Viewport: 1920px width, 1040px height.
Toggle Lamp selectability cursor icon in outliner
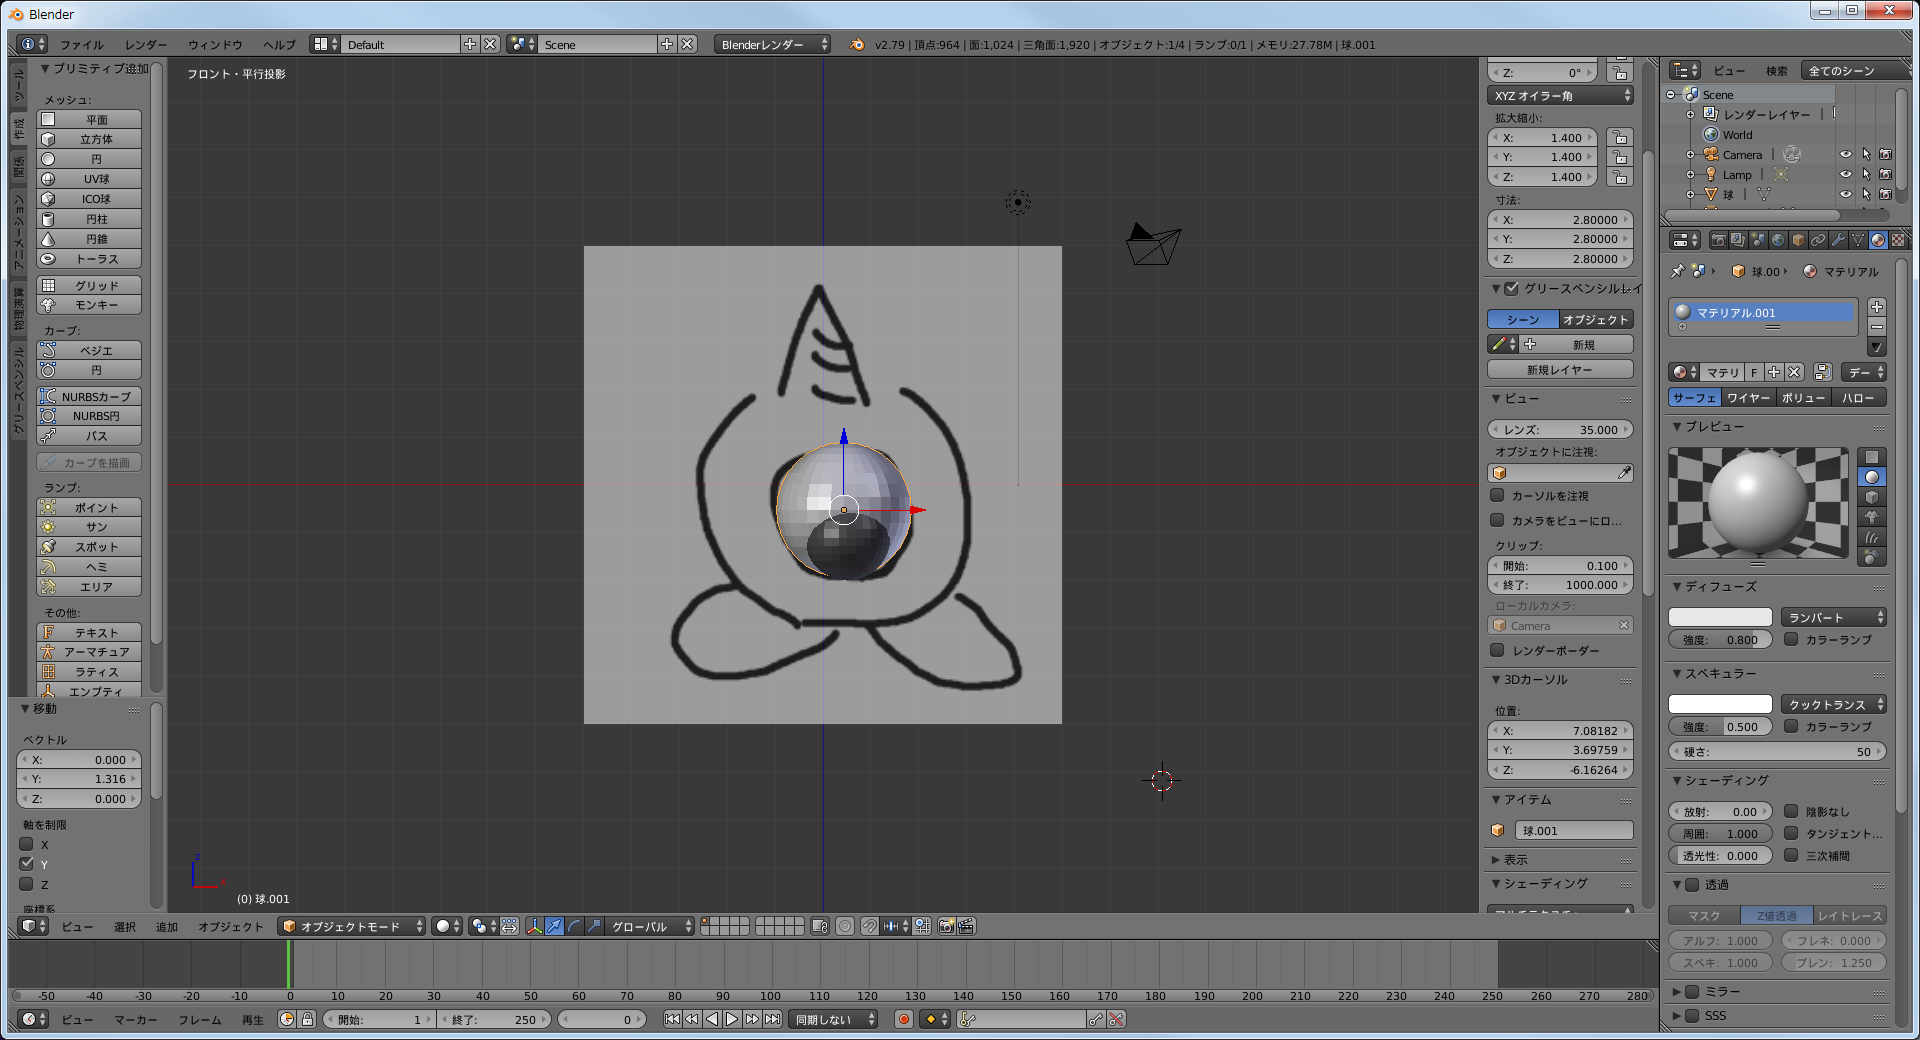[1866, 175]
